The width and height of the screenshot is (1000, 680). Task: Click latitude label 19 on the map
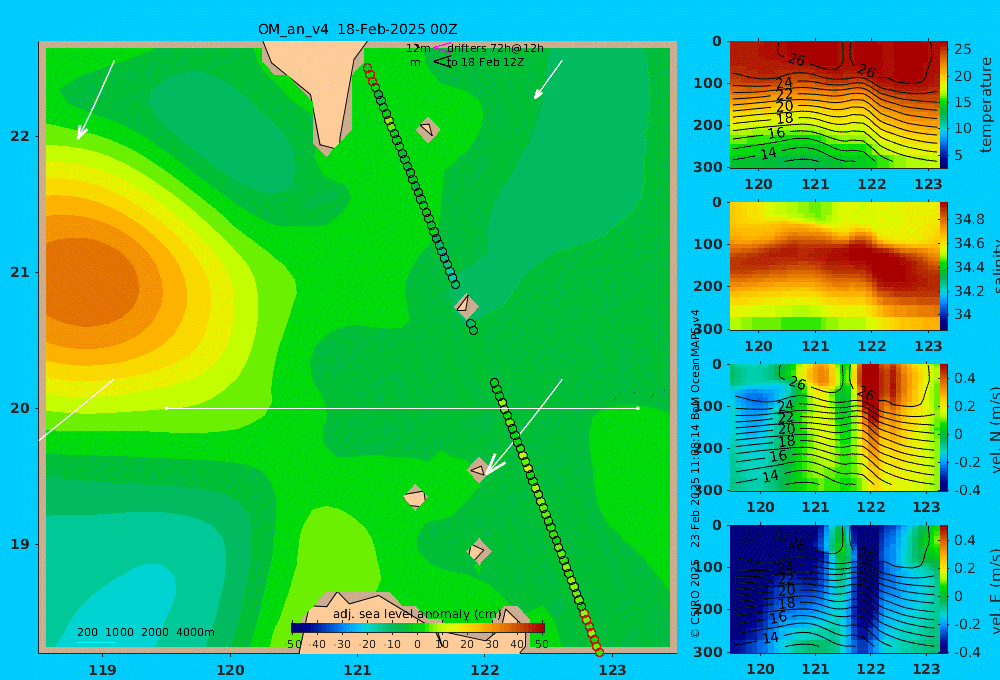tap(20, 544)
